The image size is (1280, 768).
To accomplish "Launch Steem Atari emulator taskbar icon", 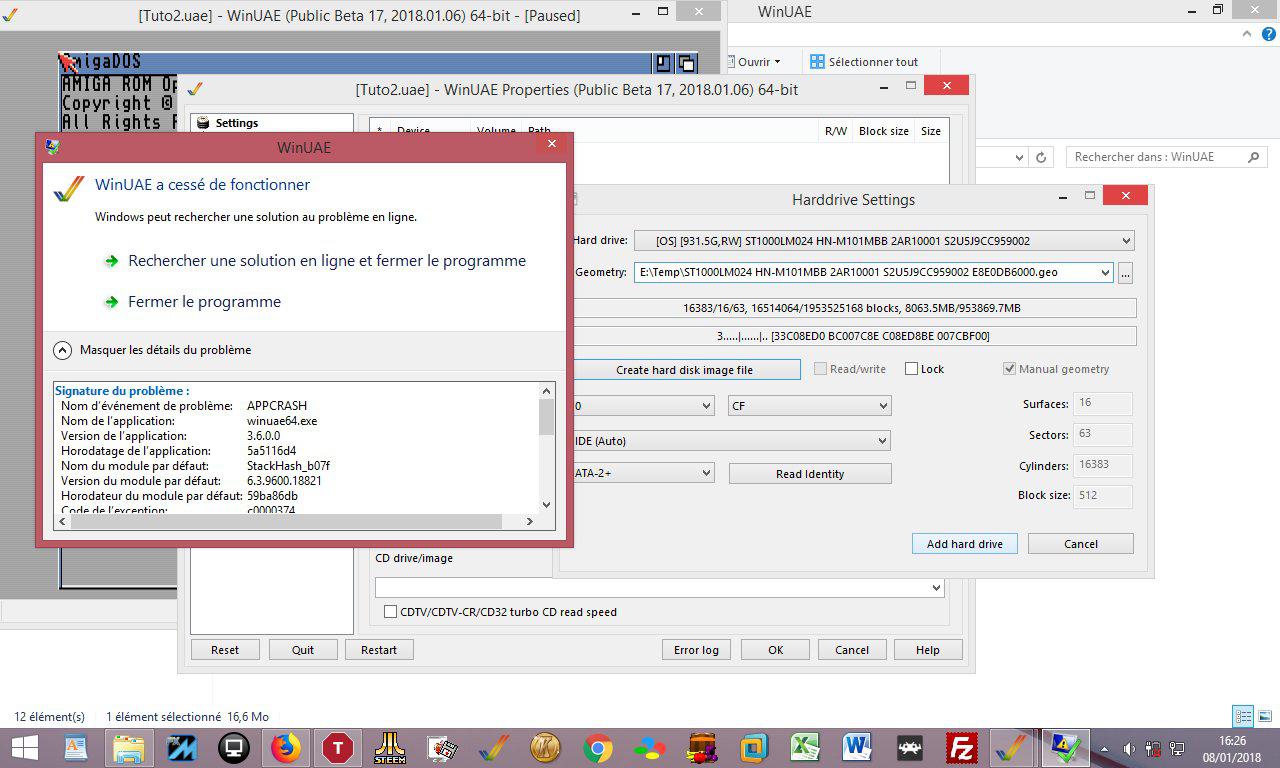I will [x=390, y=747].
